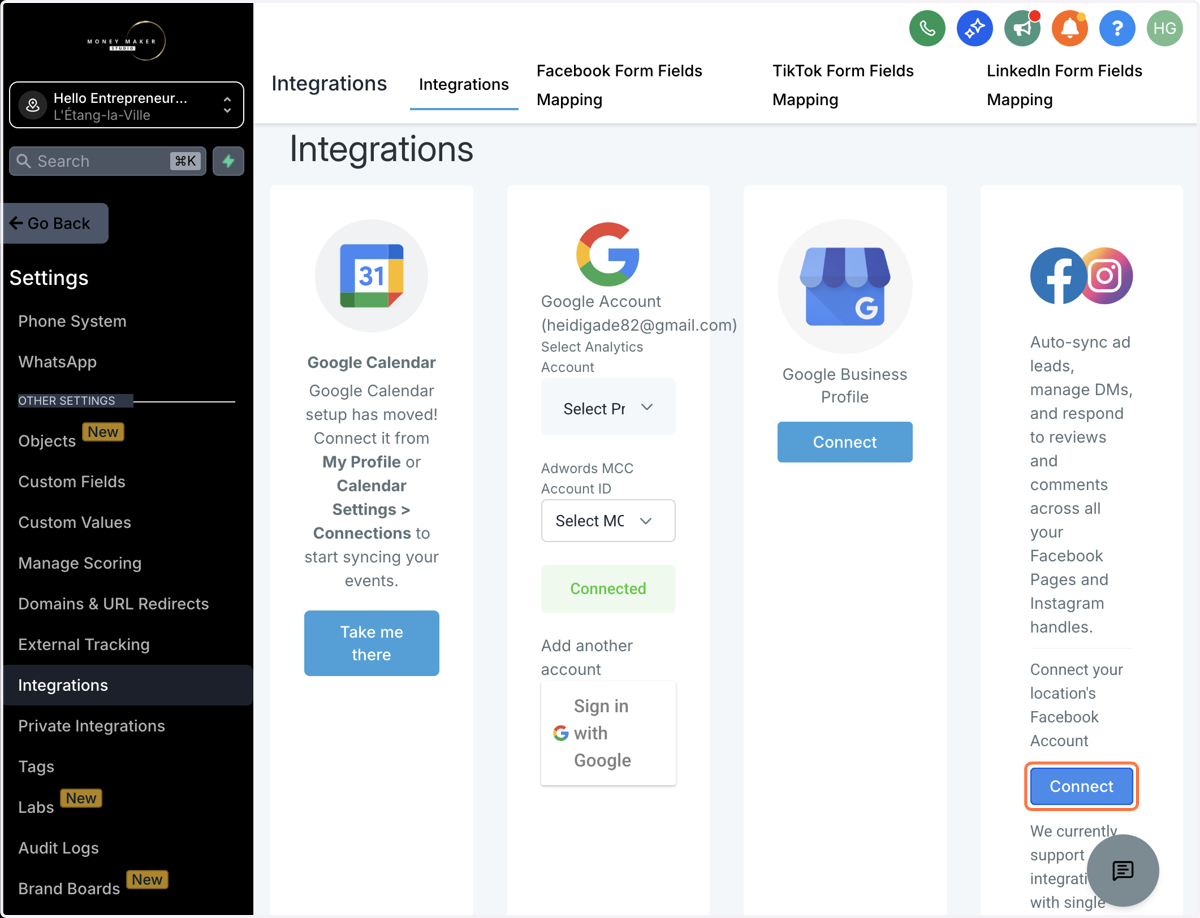Open LinkedIn Form Fields Mapping tab

1064,85
